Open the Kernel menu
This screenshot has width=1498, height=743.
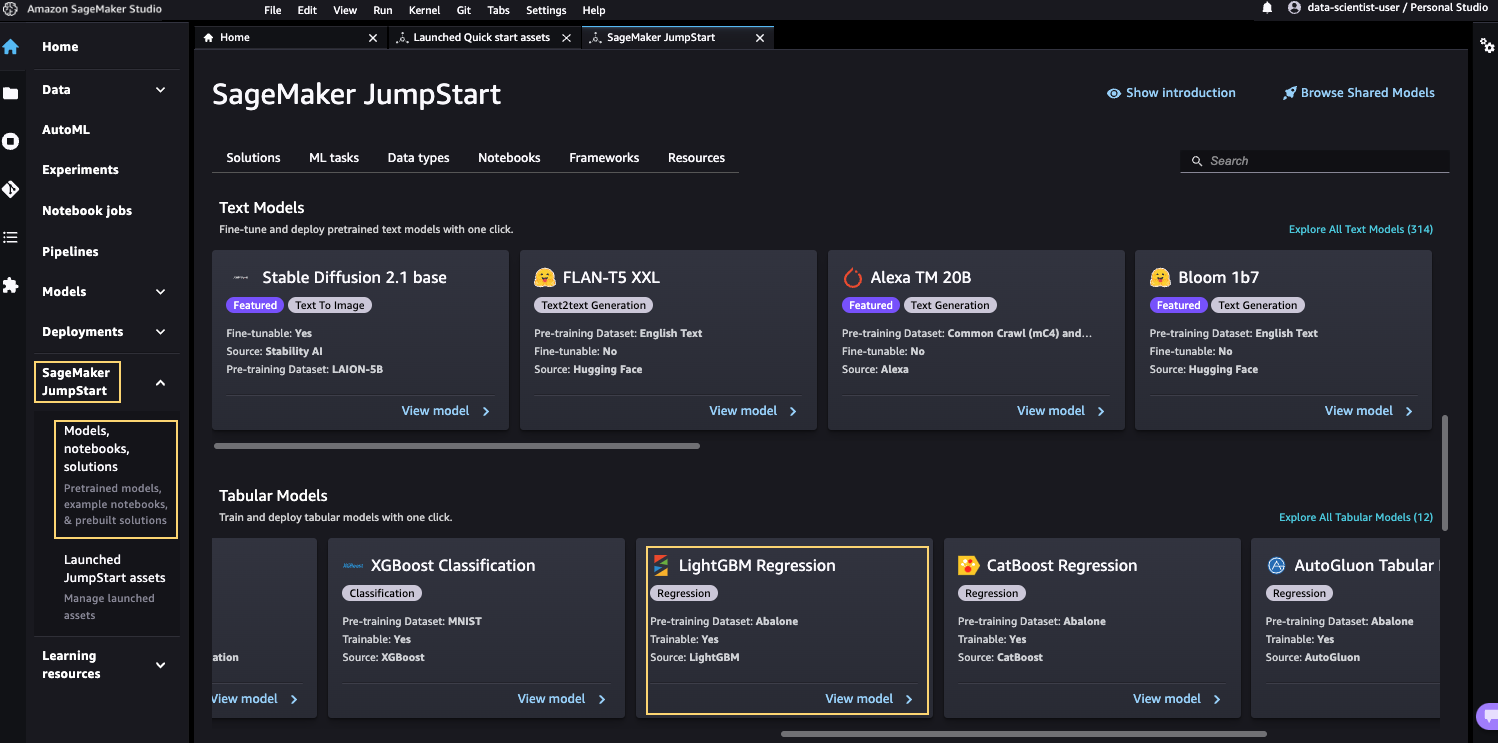click(x=424, y=10)
